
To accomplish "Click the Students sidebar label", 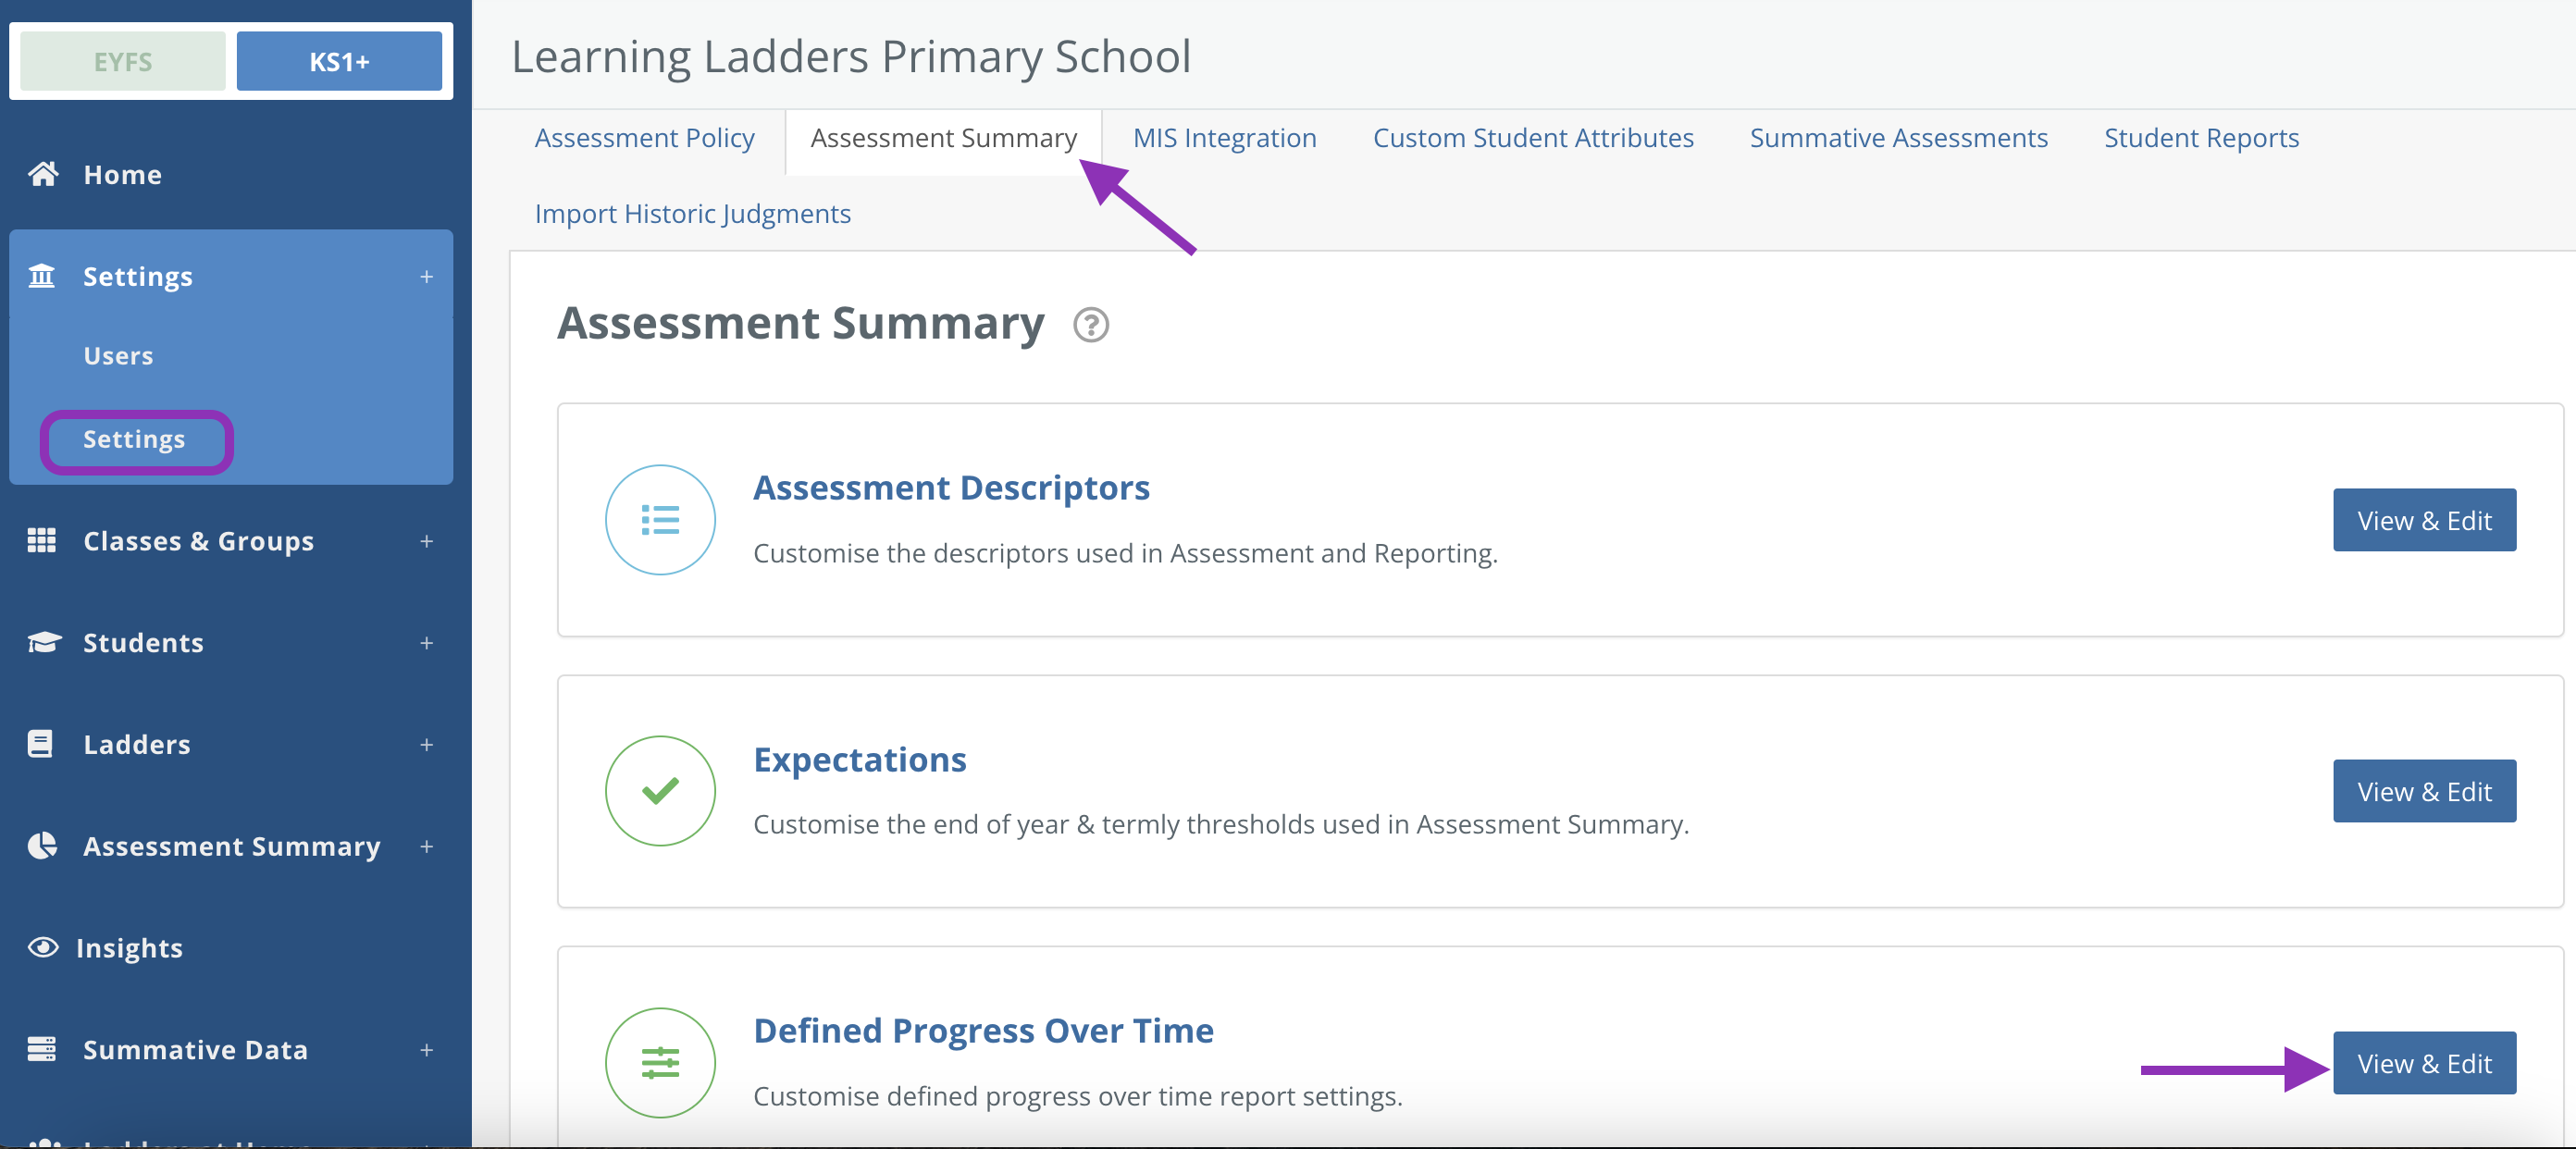I will coord(143,642).
